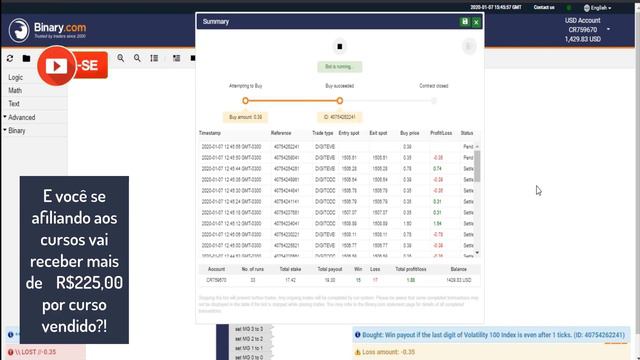Click the globe icon beside English
640x360 pixels.
click(587, 8)
